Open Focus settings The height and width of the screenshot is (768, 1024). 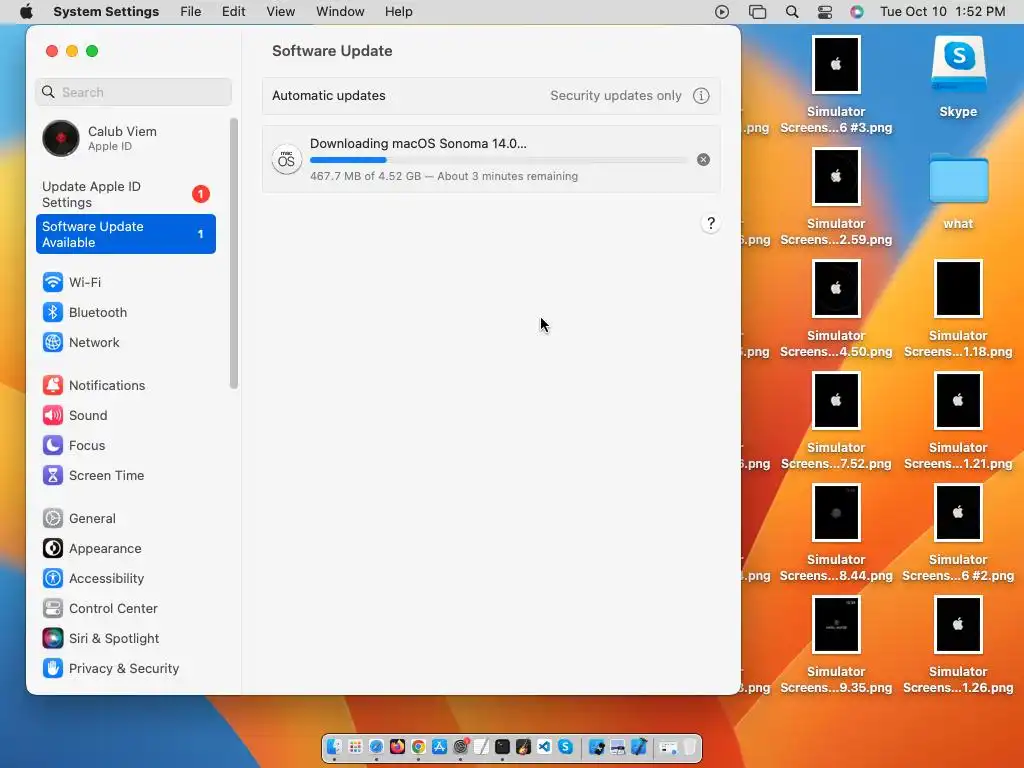pos(125,445)
